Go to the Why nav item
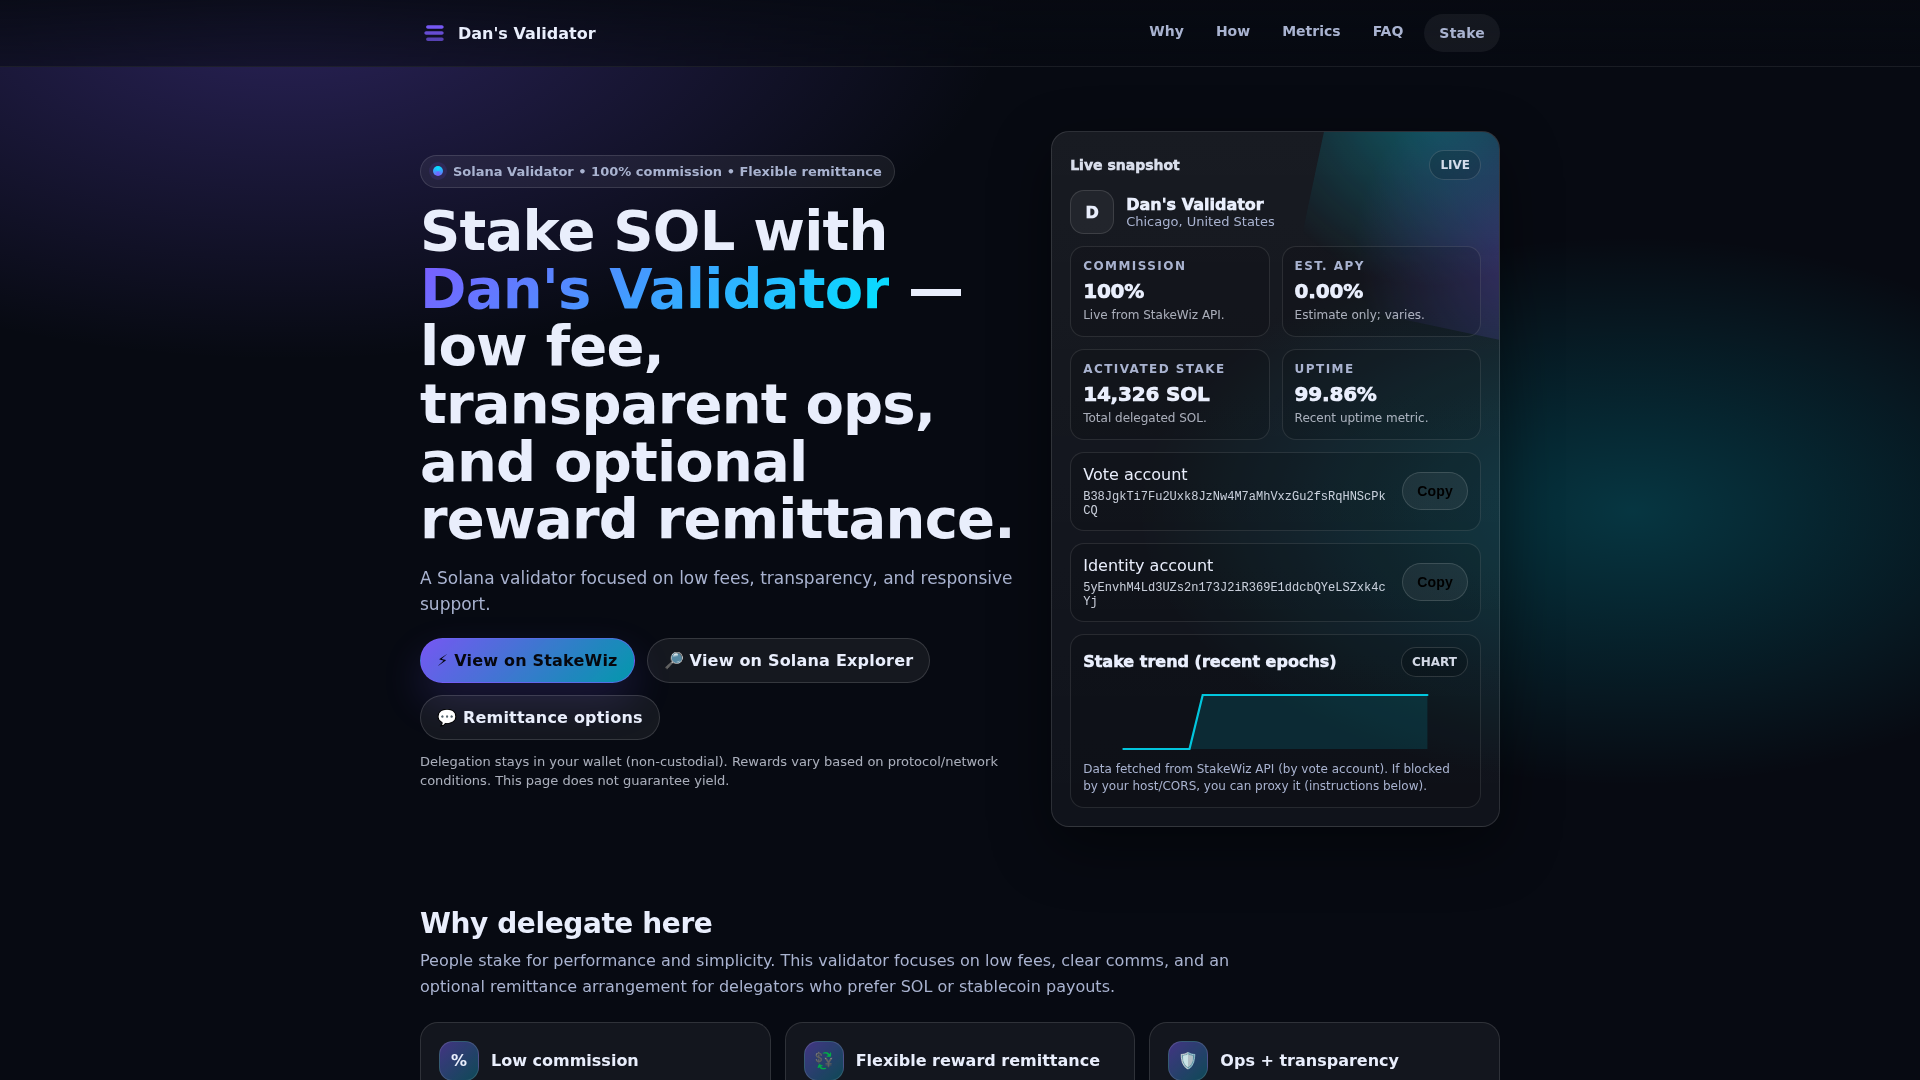This screenshot has width=1920, height=1080. point(1166,31)
